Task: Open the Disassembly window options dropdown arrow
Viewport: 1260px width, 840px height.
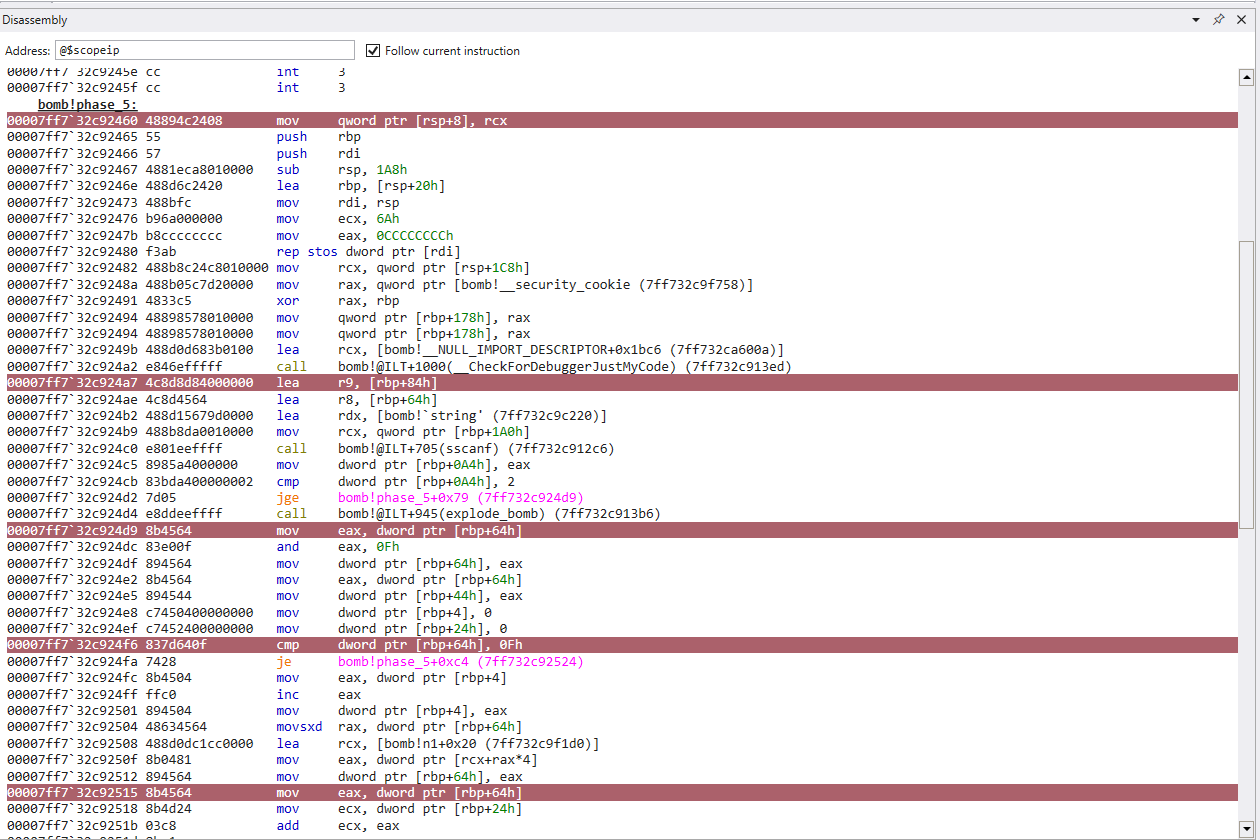Action: pos(1196,20)
